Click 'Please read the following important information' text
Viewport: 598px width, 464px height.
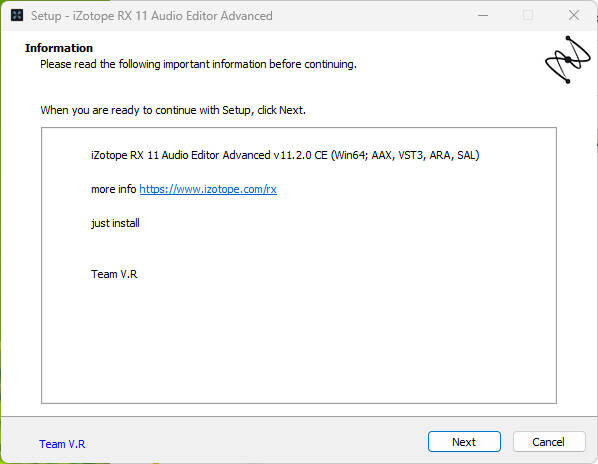click(x=198, y=64)
